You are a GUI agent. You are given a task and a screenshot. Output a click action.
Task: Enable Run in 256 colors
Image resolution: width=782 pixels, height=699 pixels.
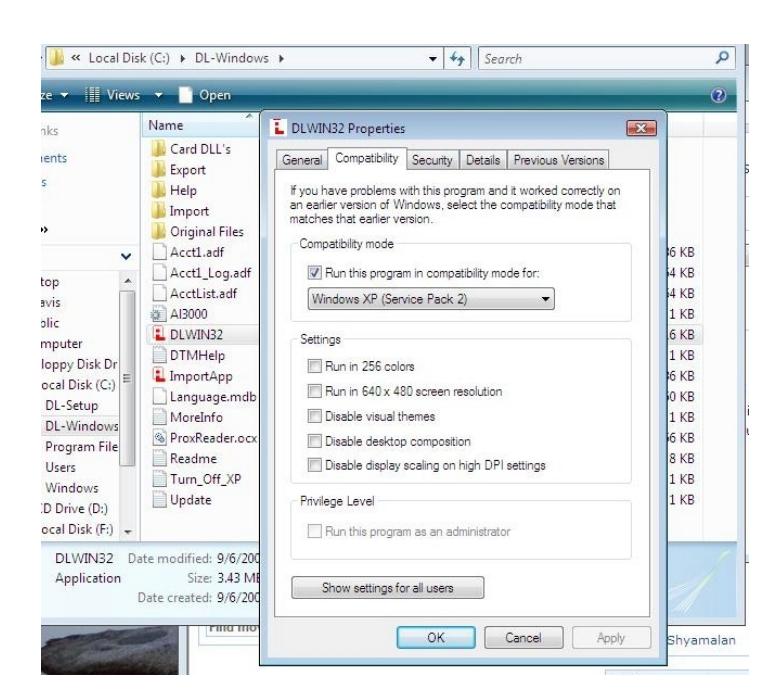tap(314, 366)
